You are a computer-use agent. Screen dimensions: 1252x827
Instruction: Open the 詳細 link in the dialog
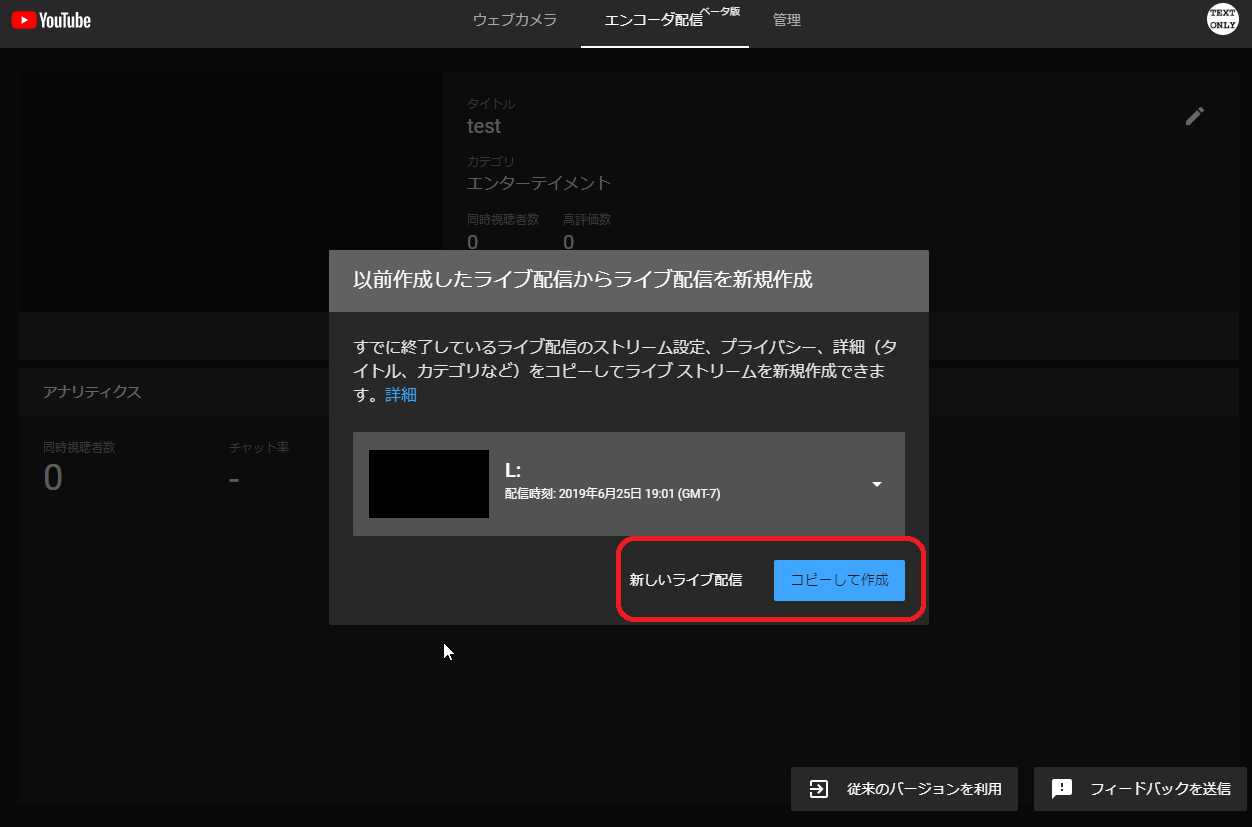[400, 394]
